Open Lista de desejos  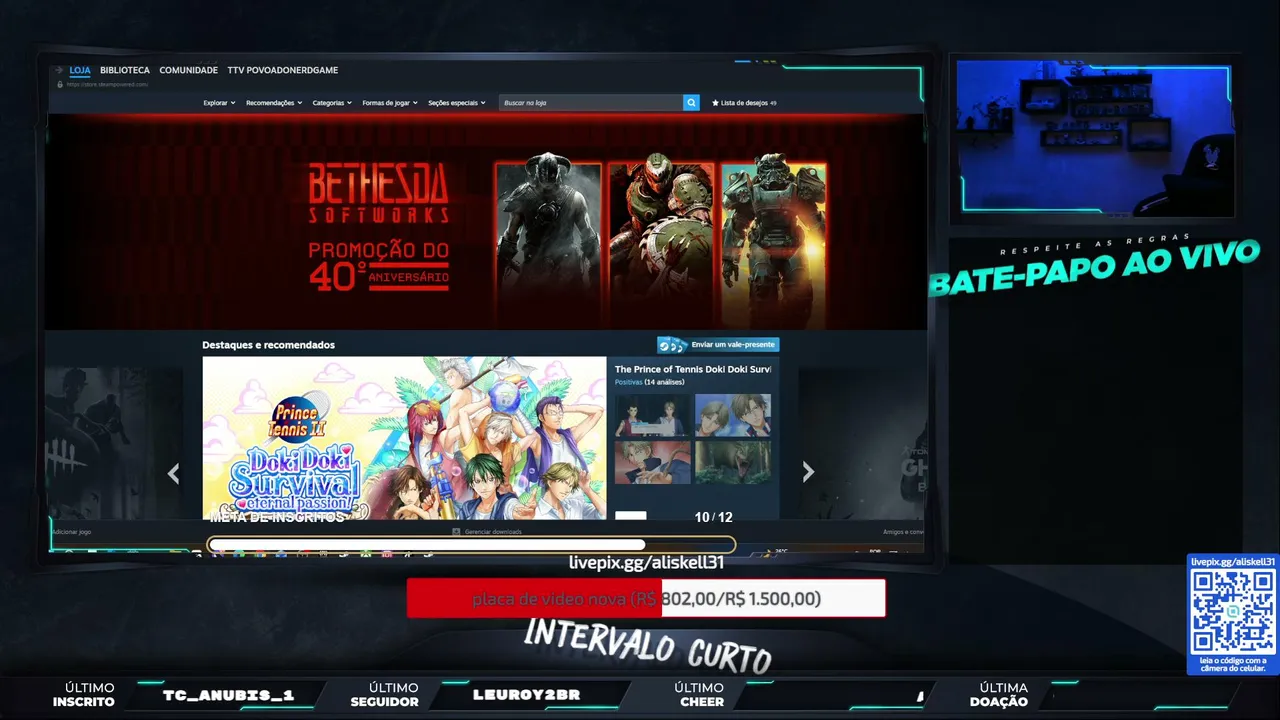[744, 103]
